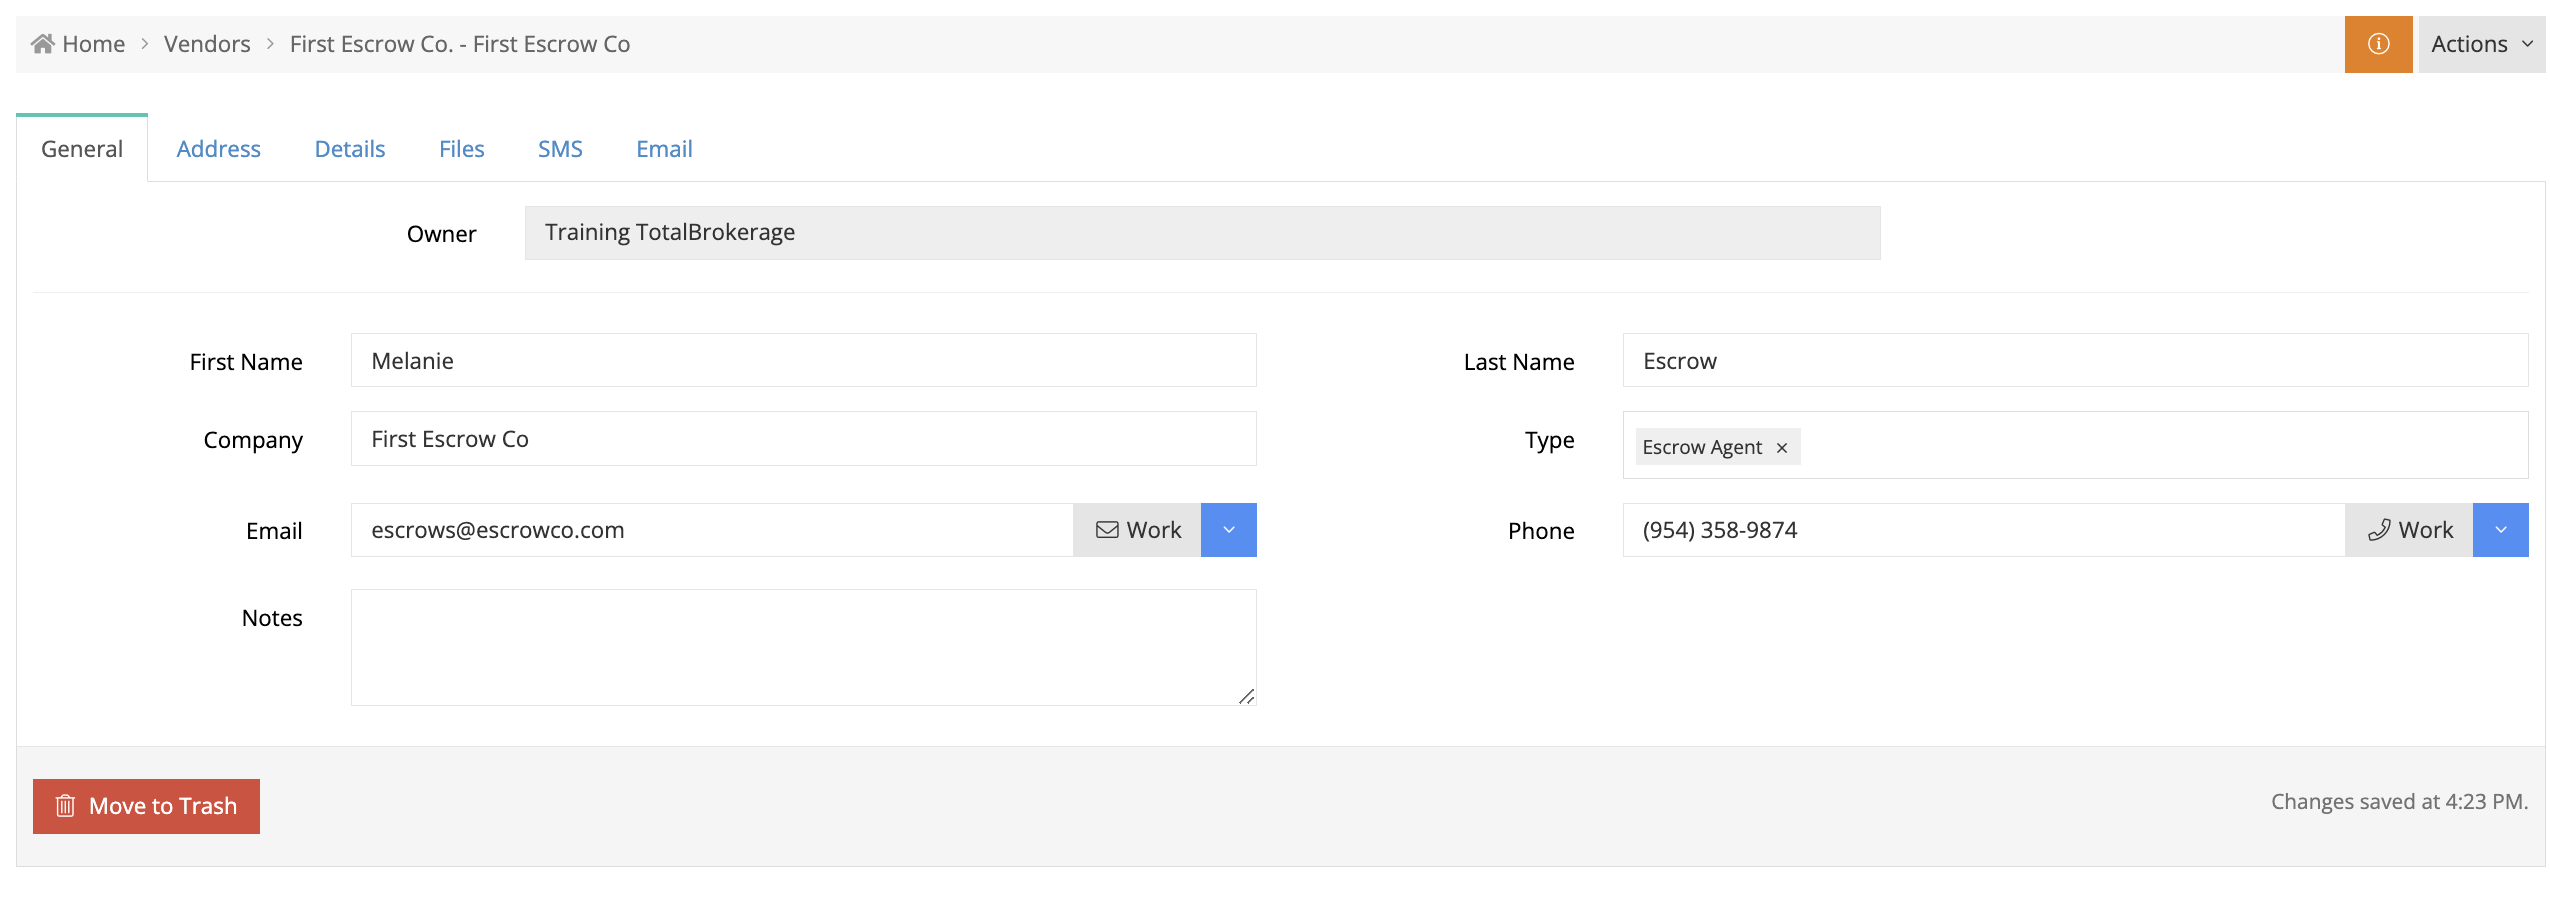The width and height of the screenshot is (2550, 912).
Task: Click inside the Notes text area
Action: click(x=803, y=647)
